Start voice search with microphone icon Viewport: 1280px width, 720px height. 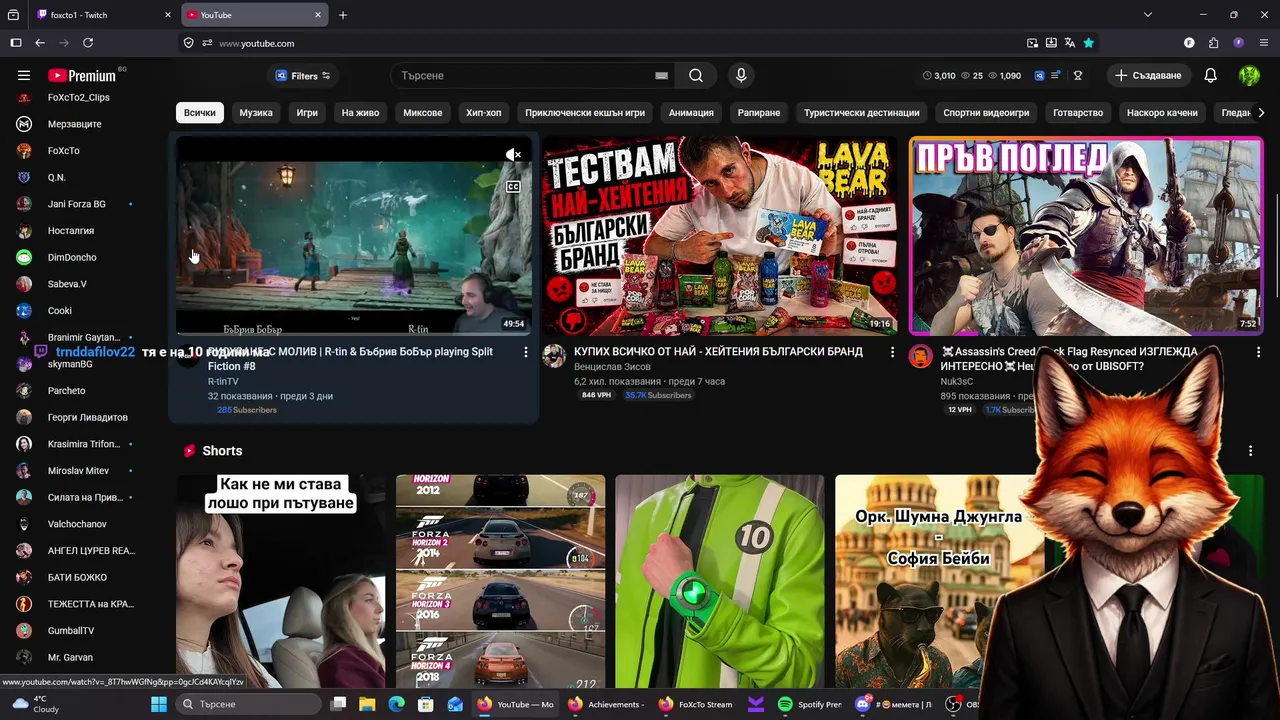741,75
